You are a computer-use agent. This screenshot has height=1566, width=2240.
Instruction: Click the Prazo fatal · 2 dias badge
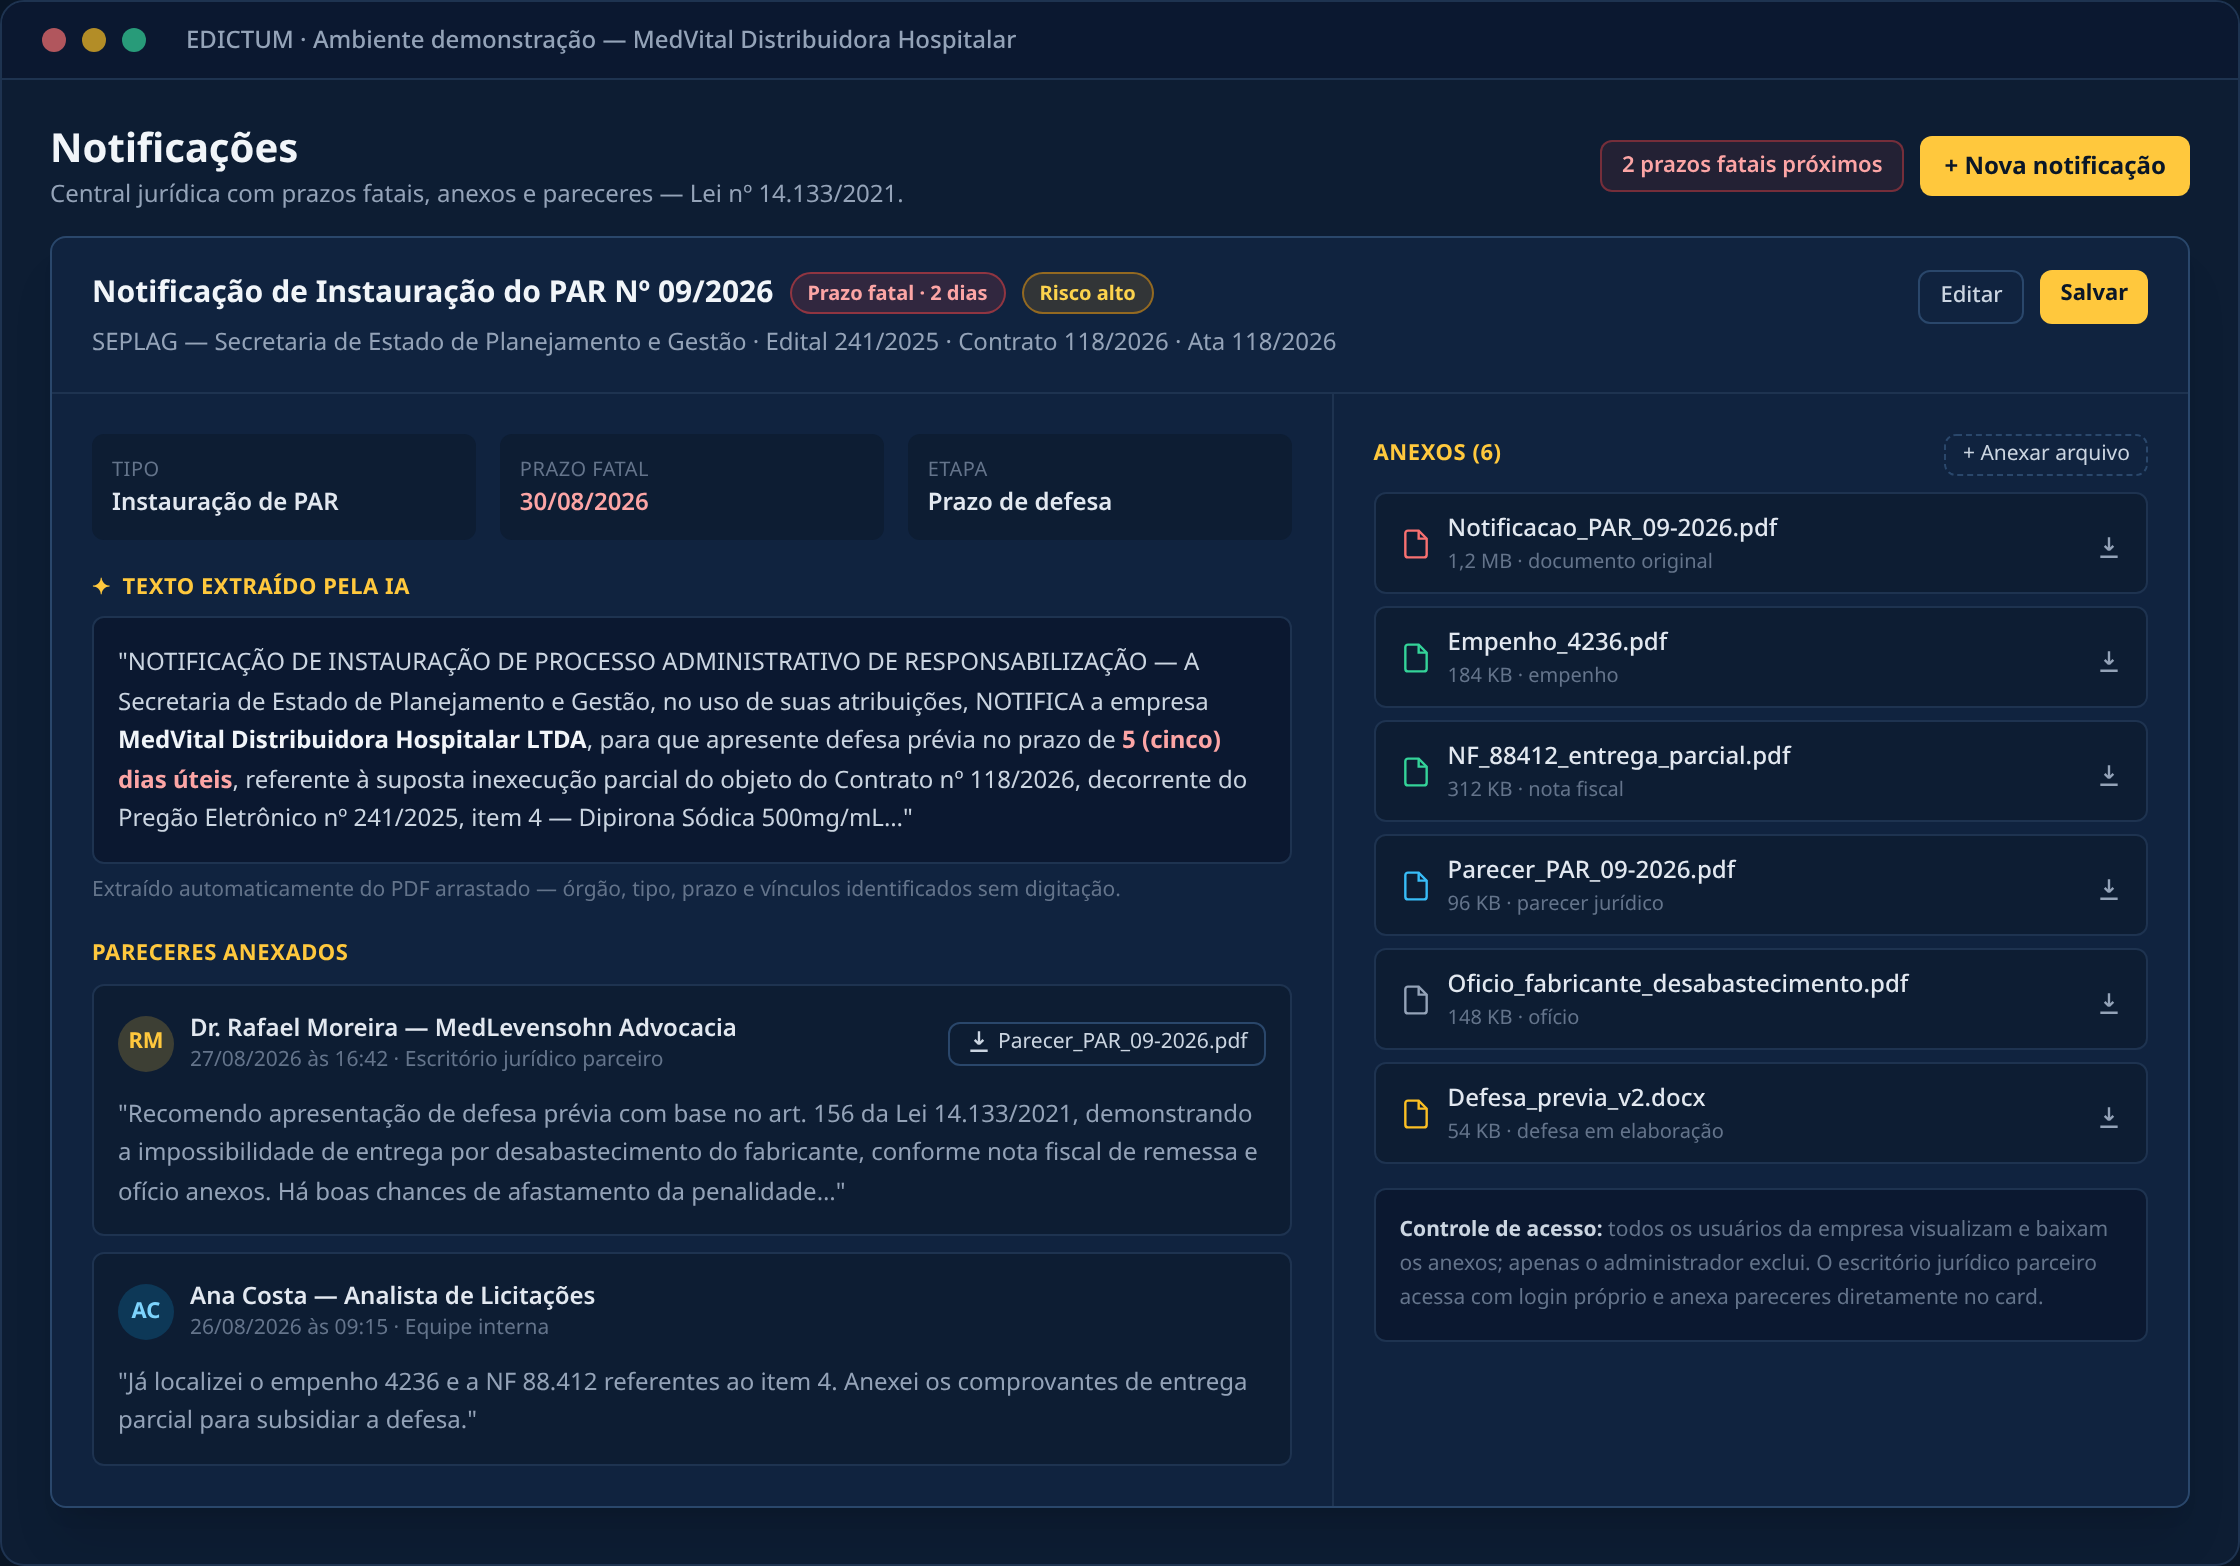(897, 293)
